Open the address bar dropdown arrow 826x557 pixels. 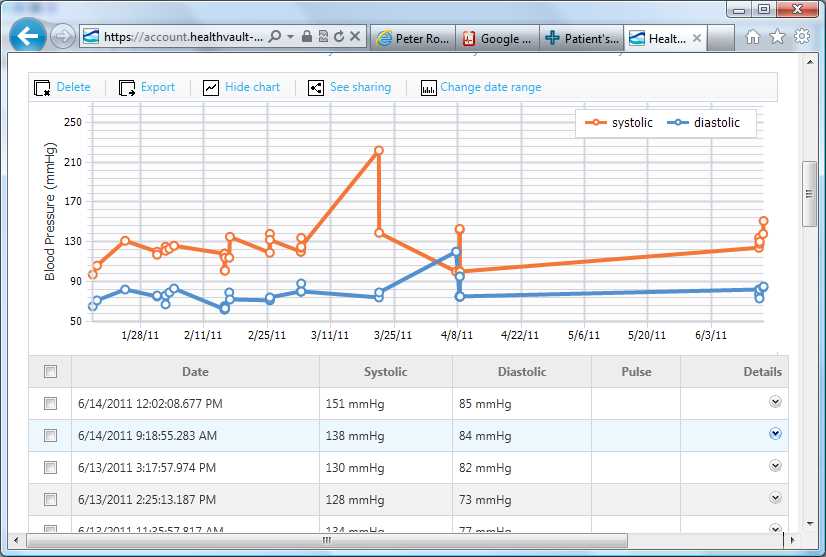click(x=290, y=37)
